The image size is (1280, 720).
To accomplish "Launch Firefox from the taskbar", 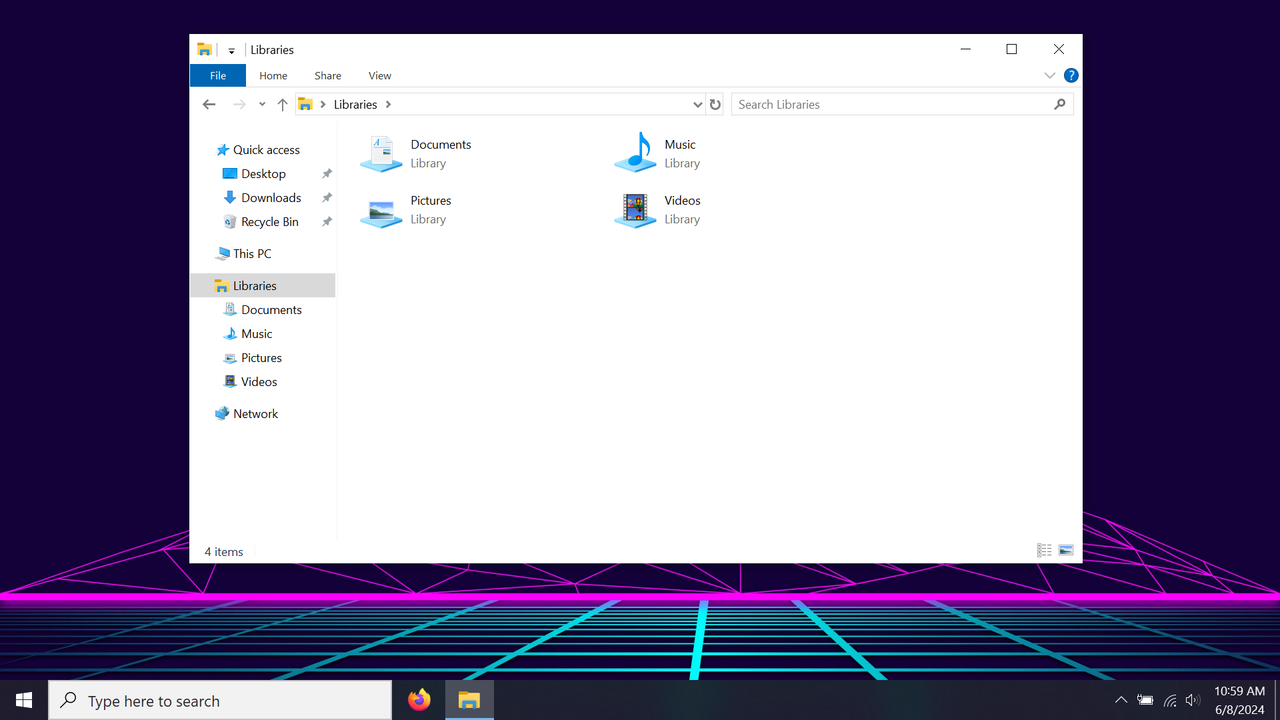I will click(x=419, y=700).
